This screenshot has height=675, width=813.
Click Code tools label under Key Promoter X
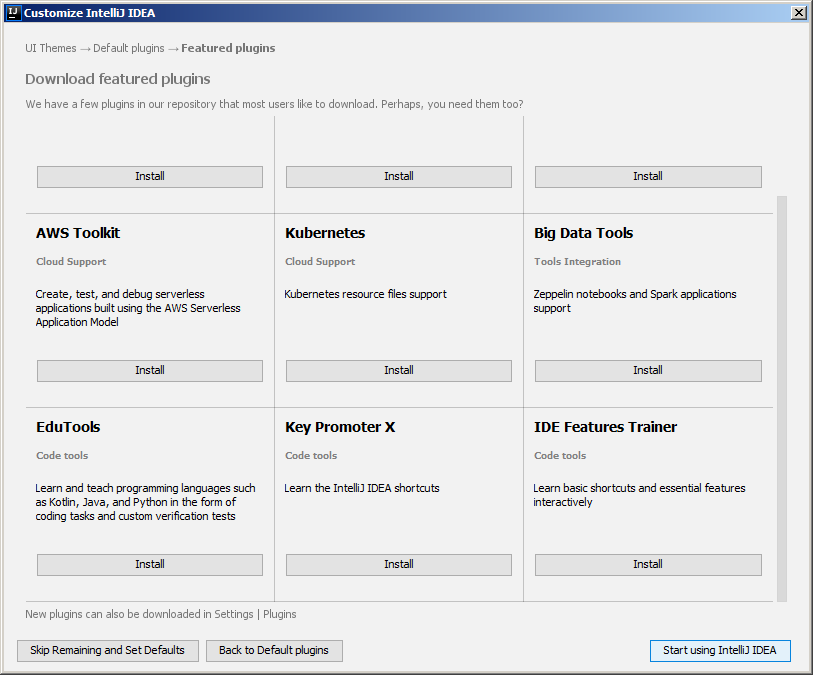coord(311,456)
